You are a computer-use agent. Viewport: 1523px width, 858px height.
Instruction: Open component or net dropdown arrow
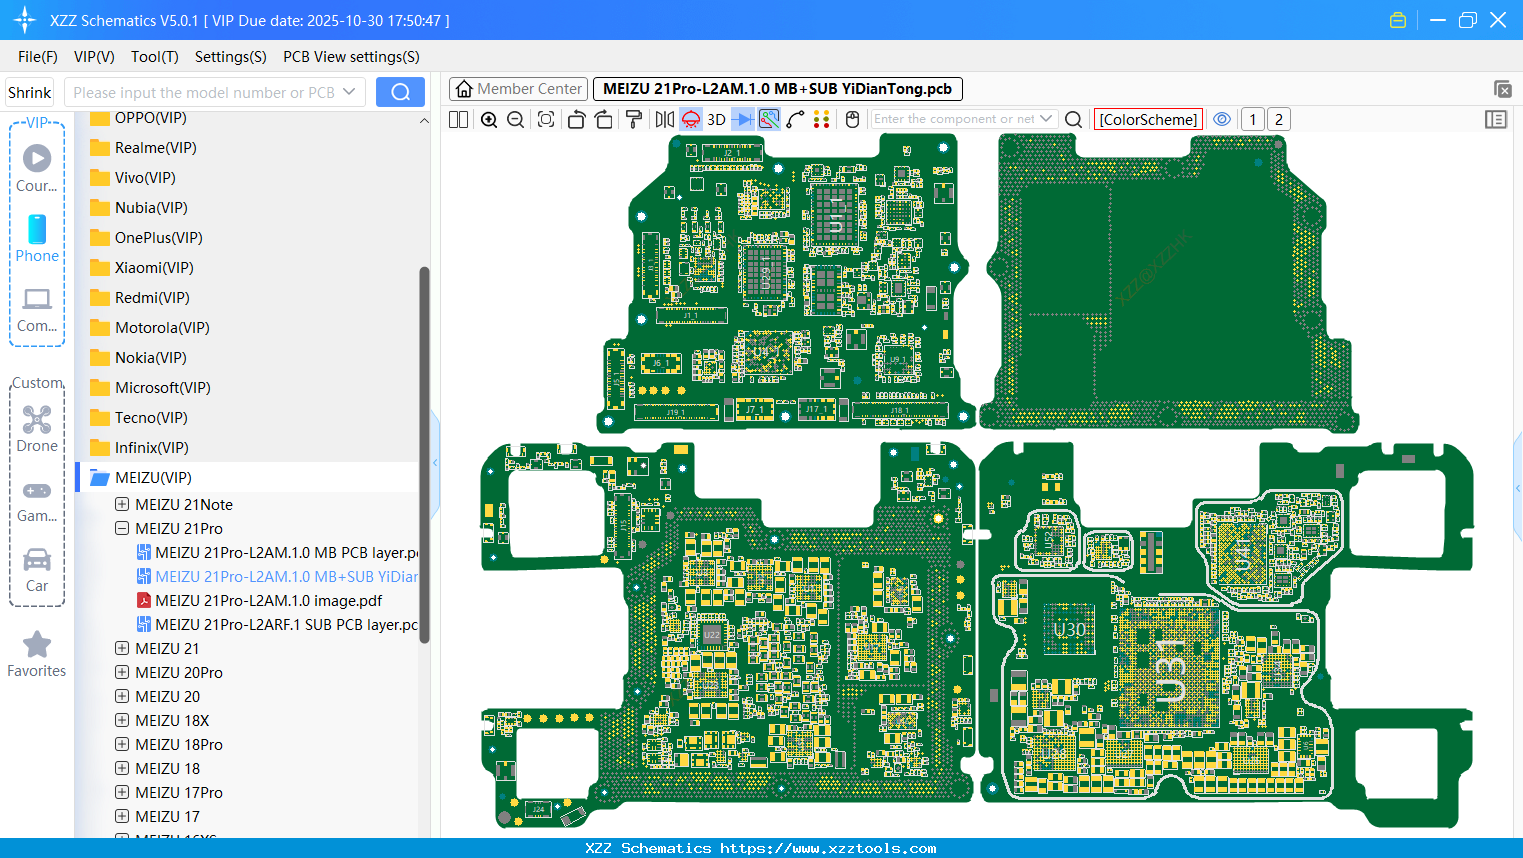pyautogui.click(x=1047, y=119)
